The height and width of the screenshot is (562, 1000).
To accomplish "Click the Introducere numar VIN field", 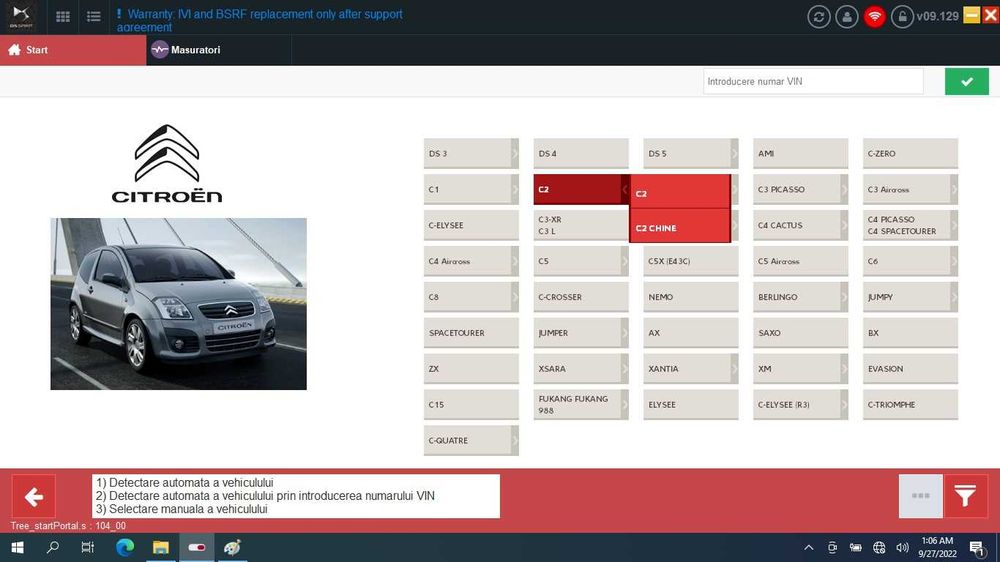I will pos(813,82).
